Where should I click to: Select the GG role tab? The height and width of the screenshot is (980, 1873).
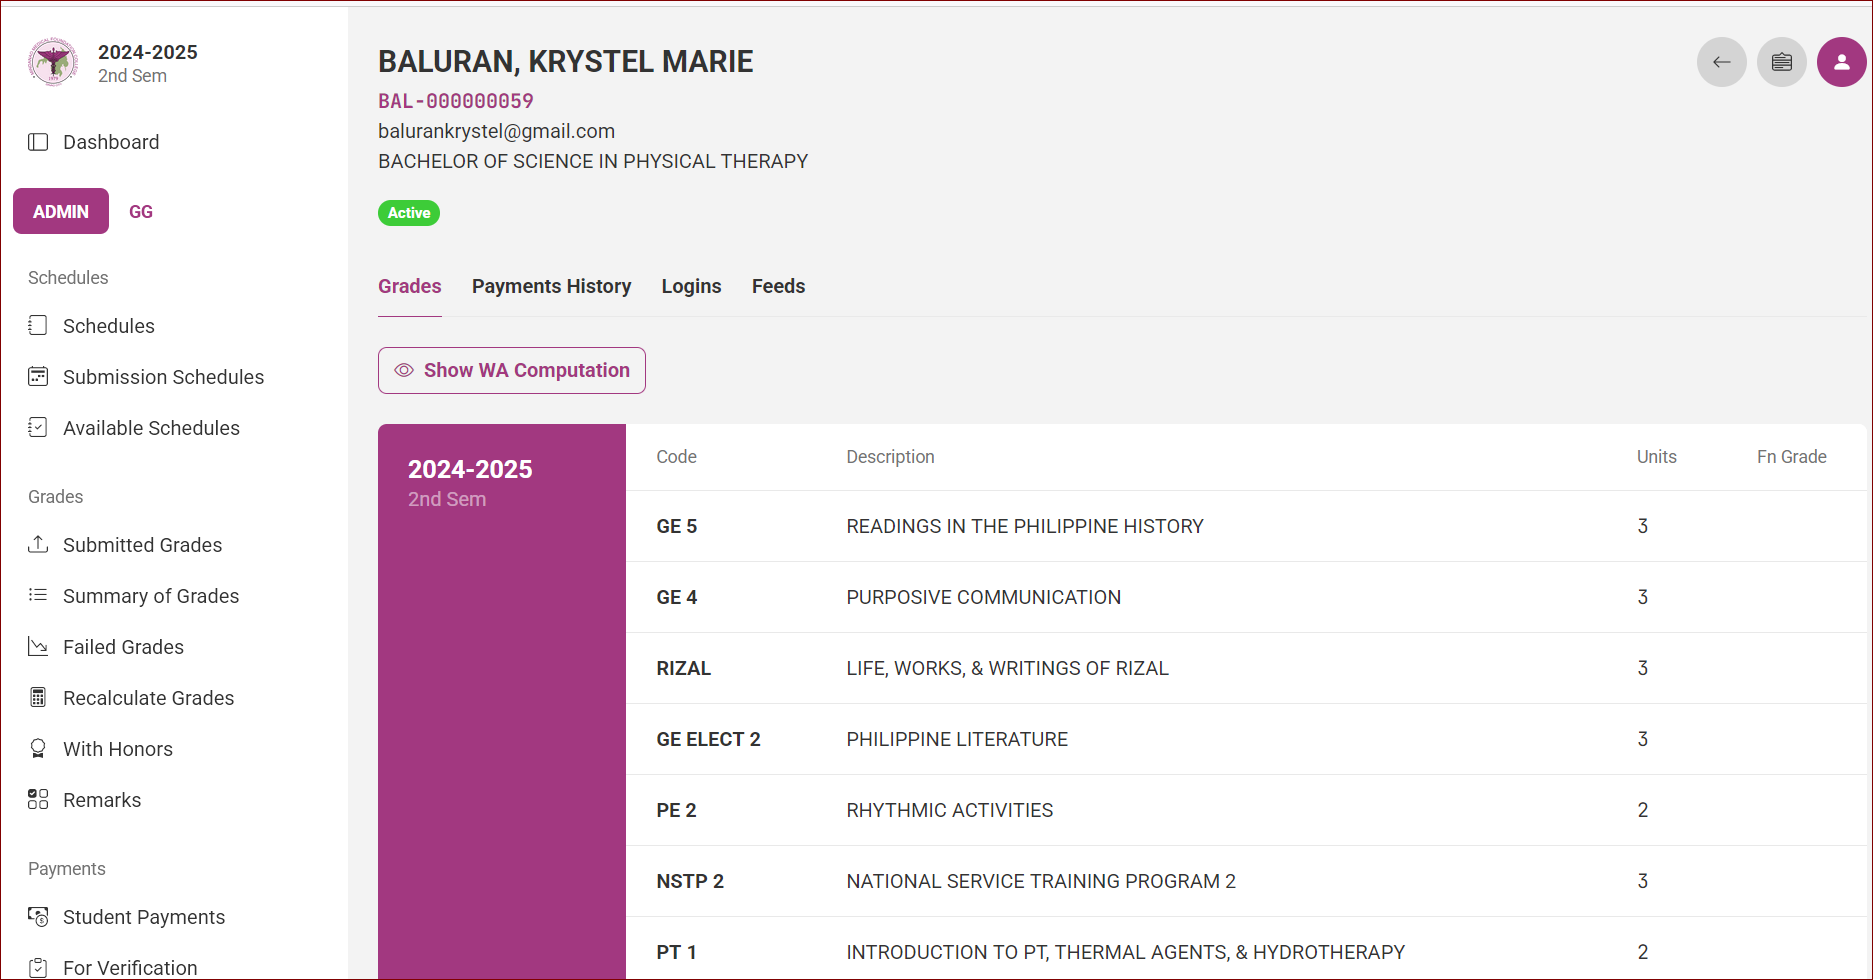tap(141, 211)
